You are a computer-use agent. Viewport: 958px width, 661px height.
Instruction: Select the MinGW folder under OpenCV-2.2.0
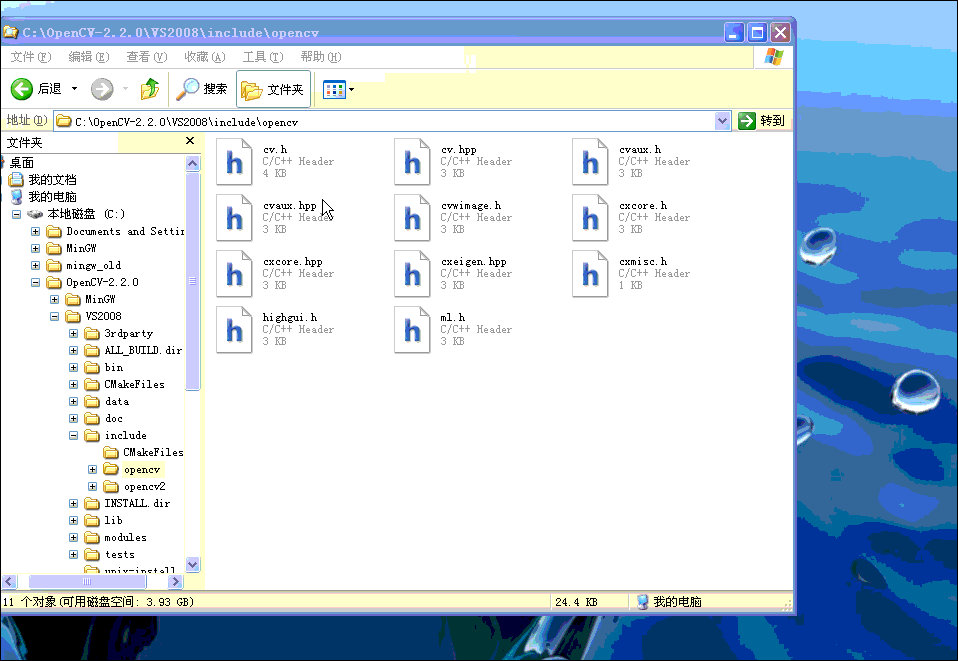coord(100,299)
